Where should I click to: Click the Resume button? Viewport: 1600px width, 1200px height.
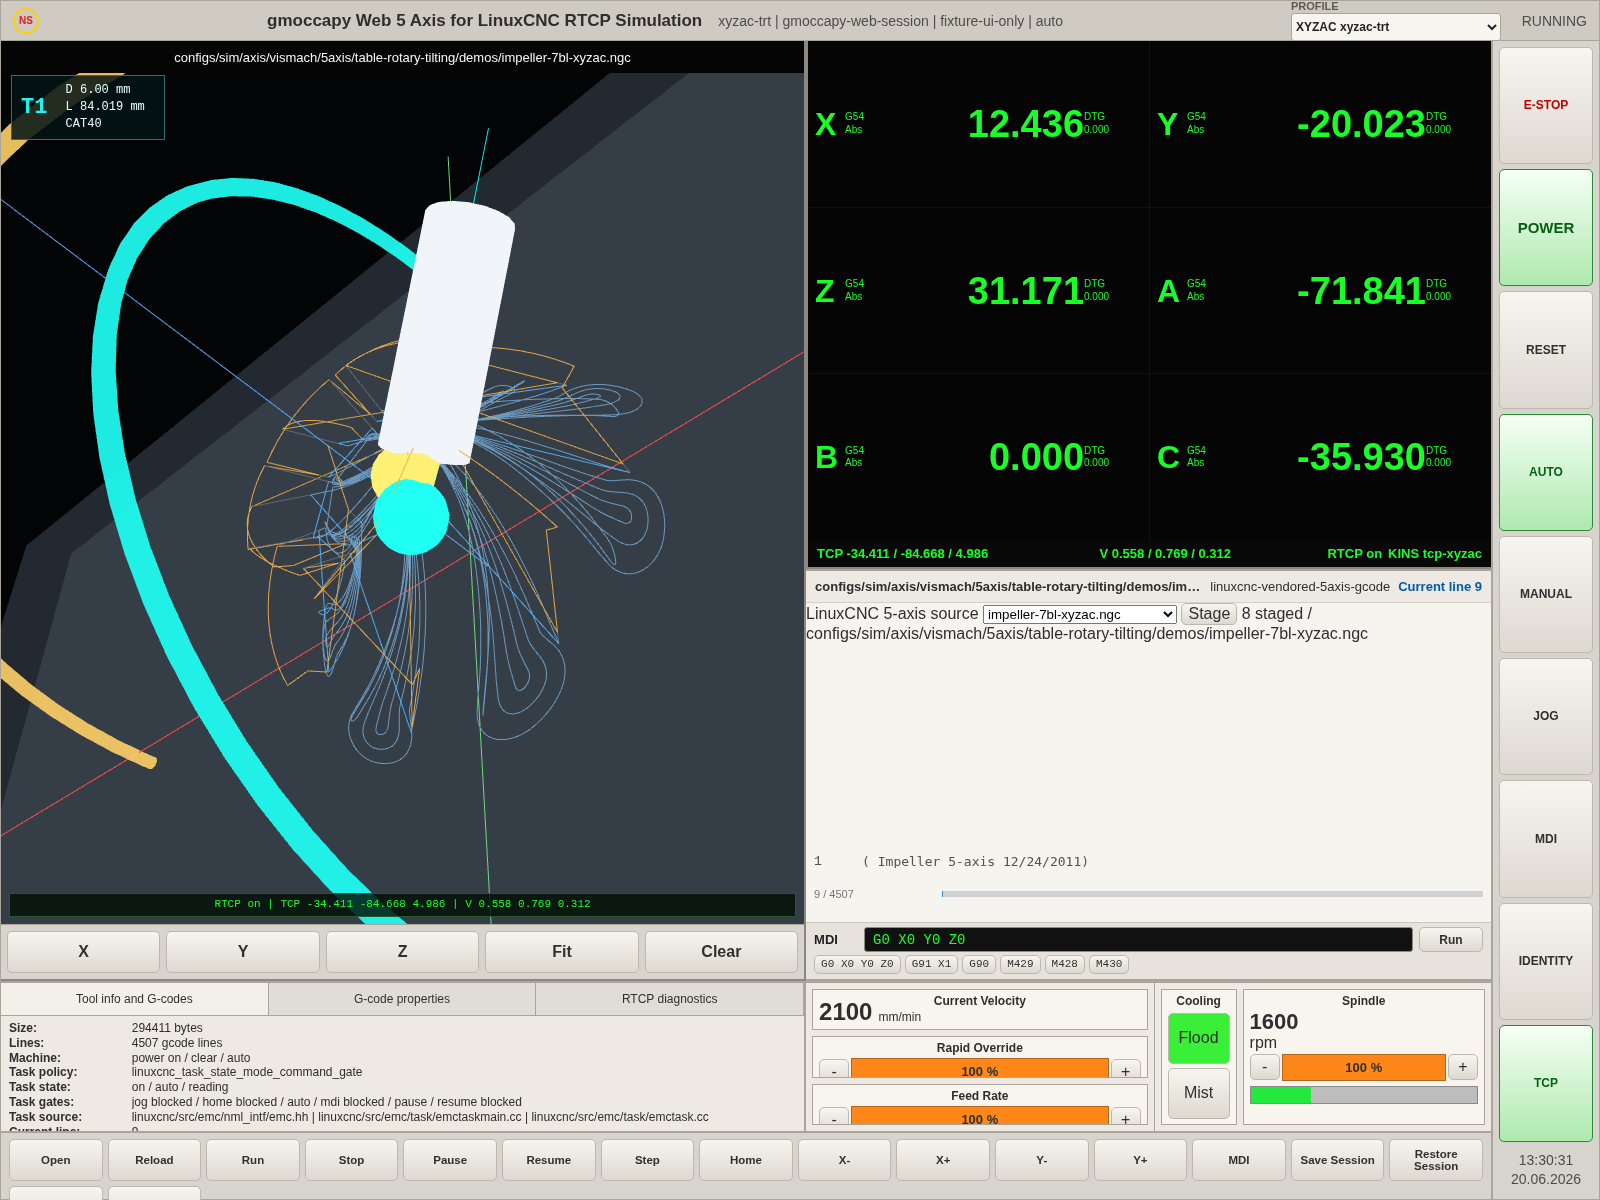548,1160
